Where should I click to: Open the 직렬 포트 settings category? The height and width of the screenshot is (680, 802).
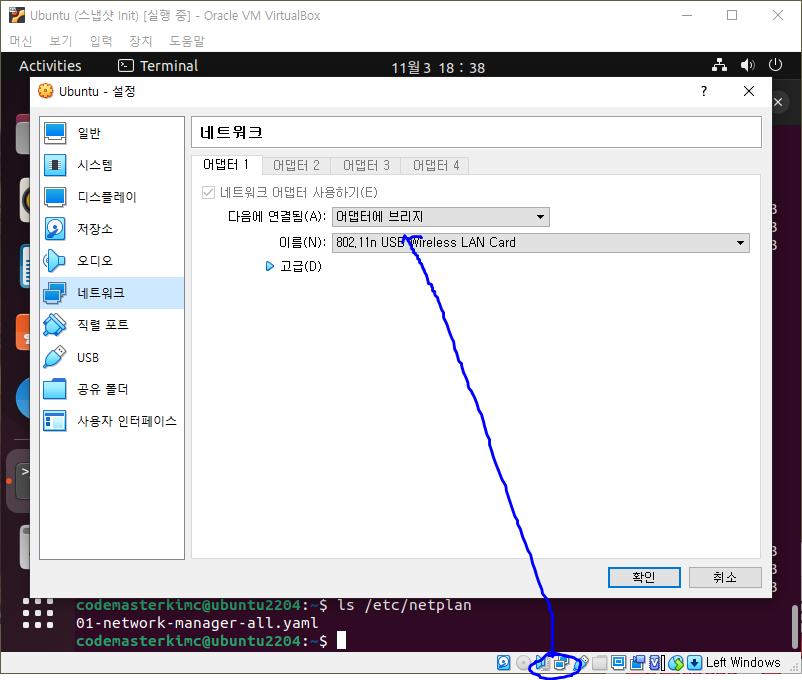tap(112, 325)
